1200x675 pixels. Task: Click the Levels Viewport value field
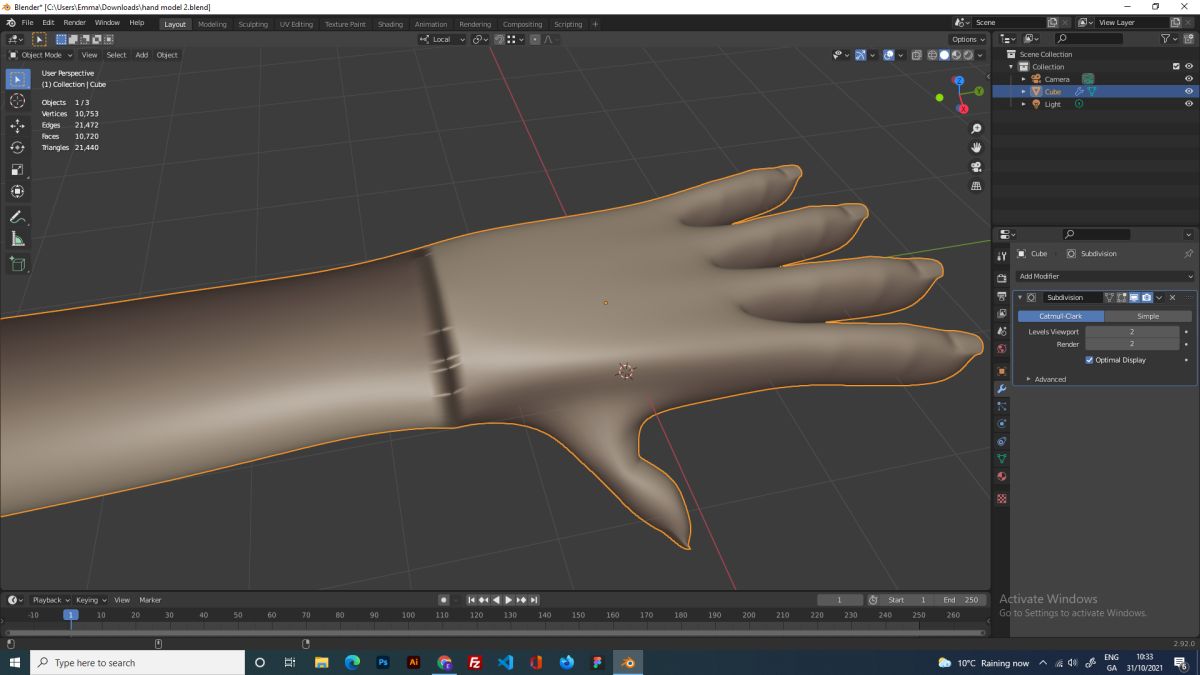tap(1132, 331)
